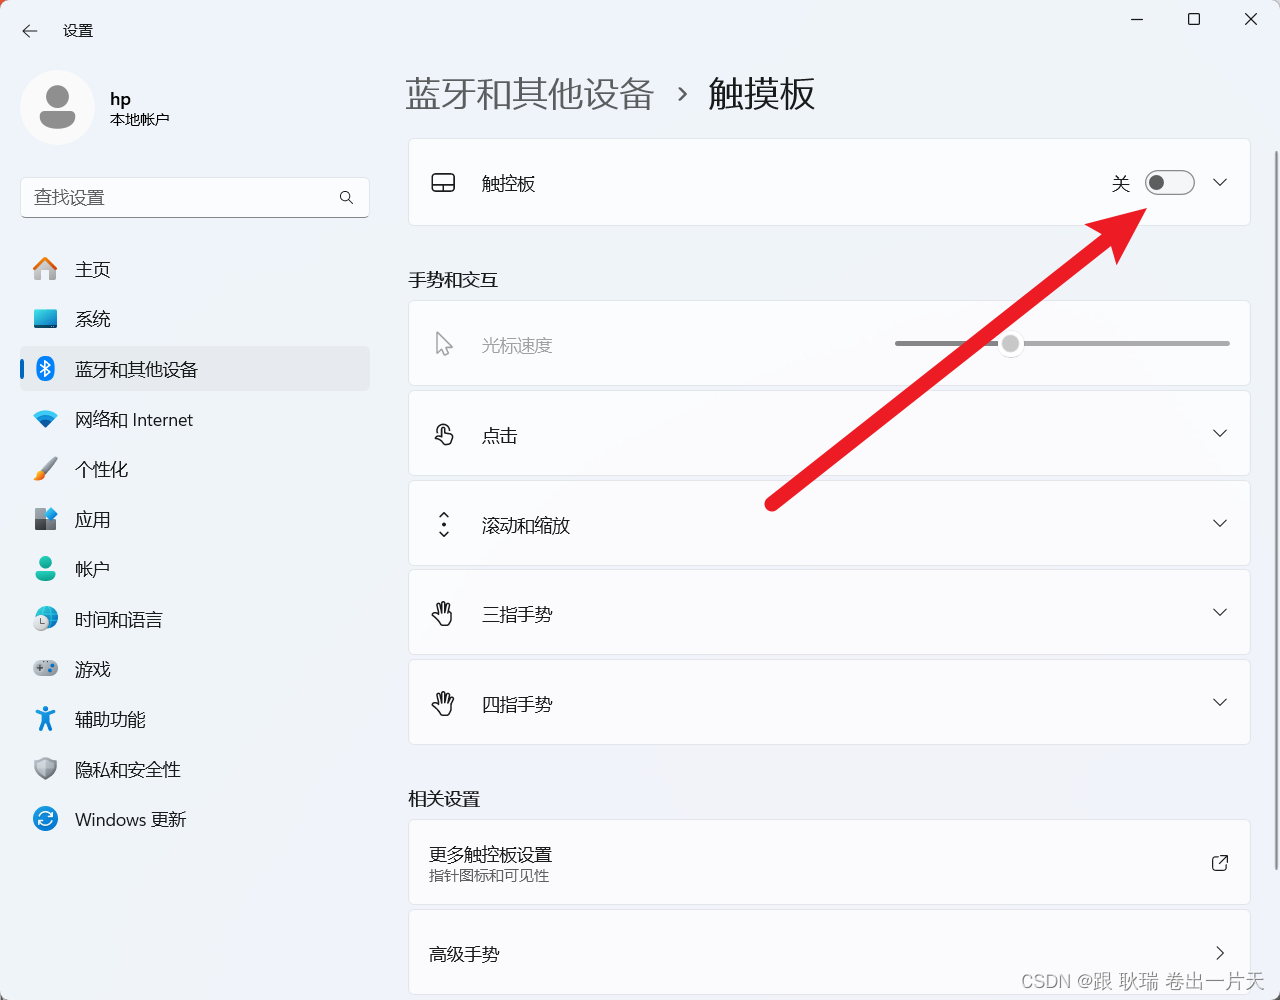Click the Bluetooth icon in sidebar
This screenshot has height=1000, width=1280.
click(x=45, y=369)
